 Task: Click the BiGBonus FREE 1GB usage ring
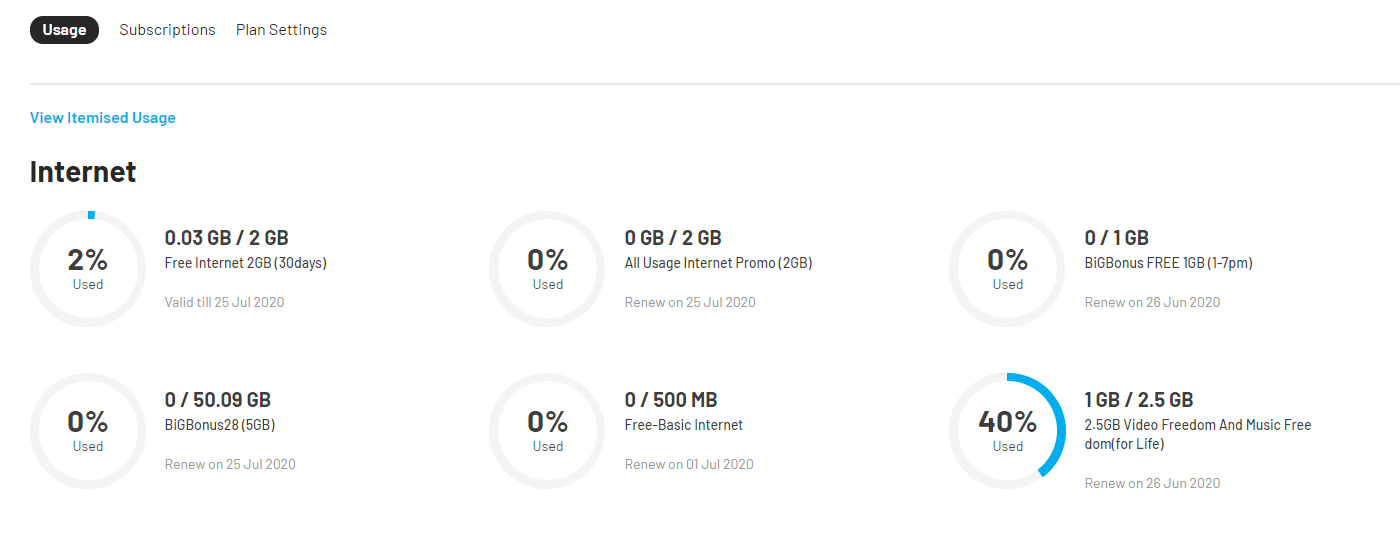tap(1007, 269)
